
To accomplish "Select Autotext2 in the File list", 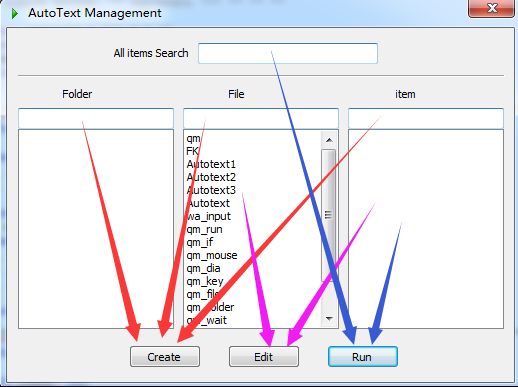I will 211,177.
